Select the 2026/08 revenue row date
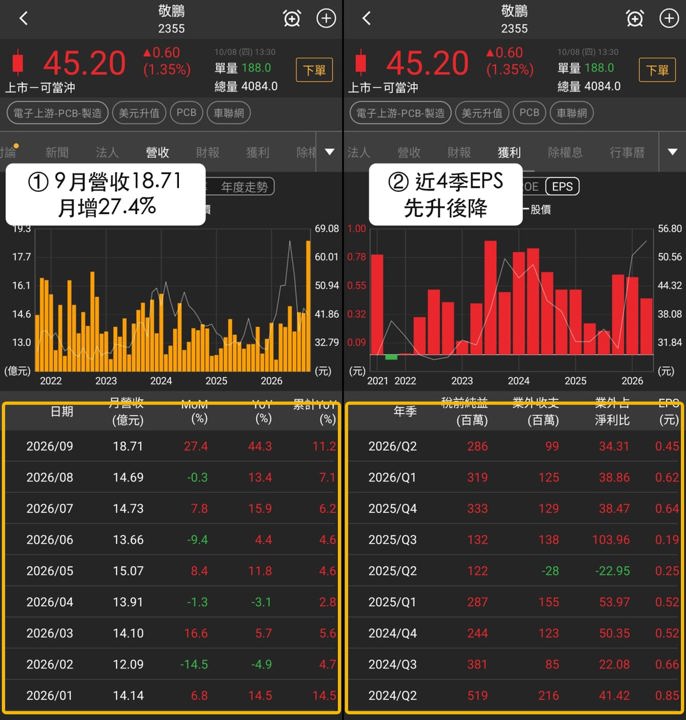The height and width of the screenshot is (720, 686). tap(50, 478)
